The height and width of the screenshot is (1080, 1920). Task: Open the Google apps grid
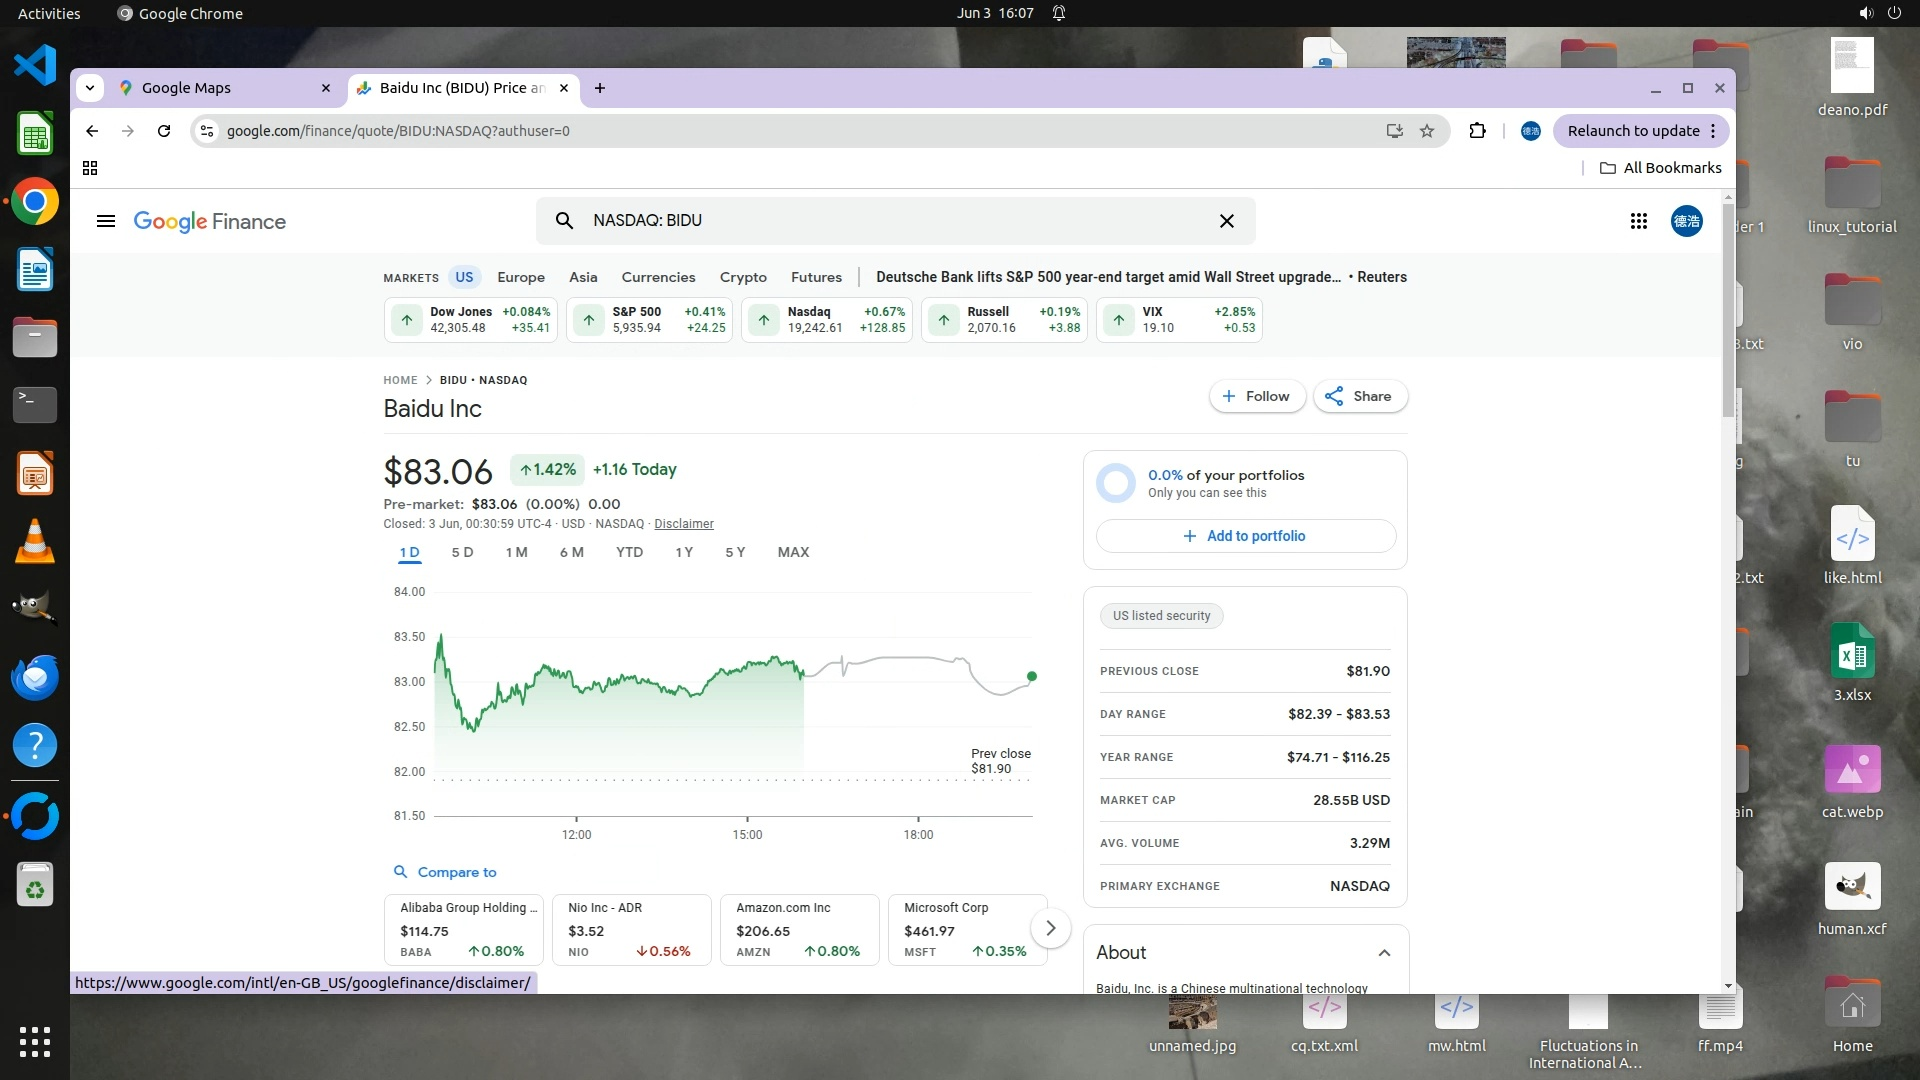(1638, 221)
